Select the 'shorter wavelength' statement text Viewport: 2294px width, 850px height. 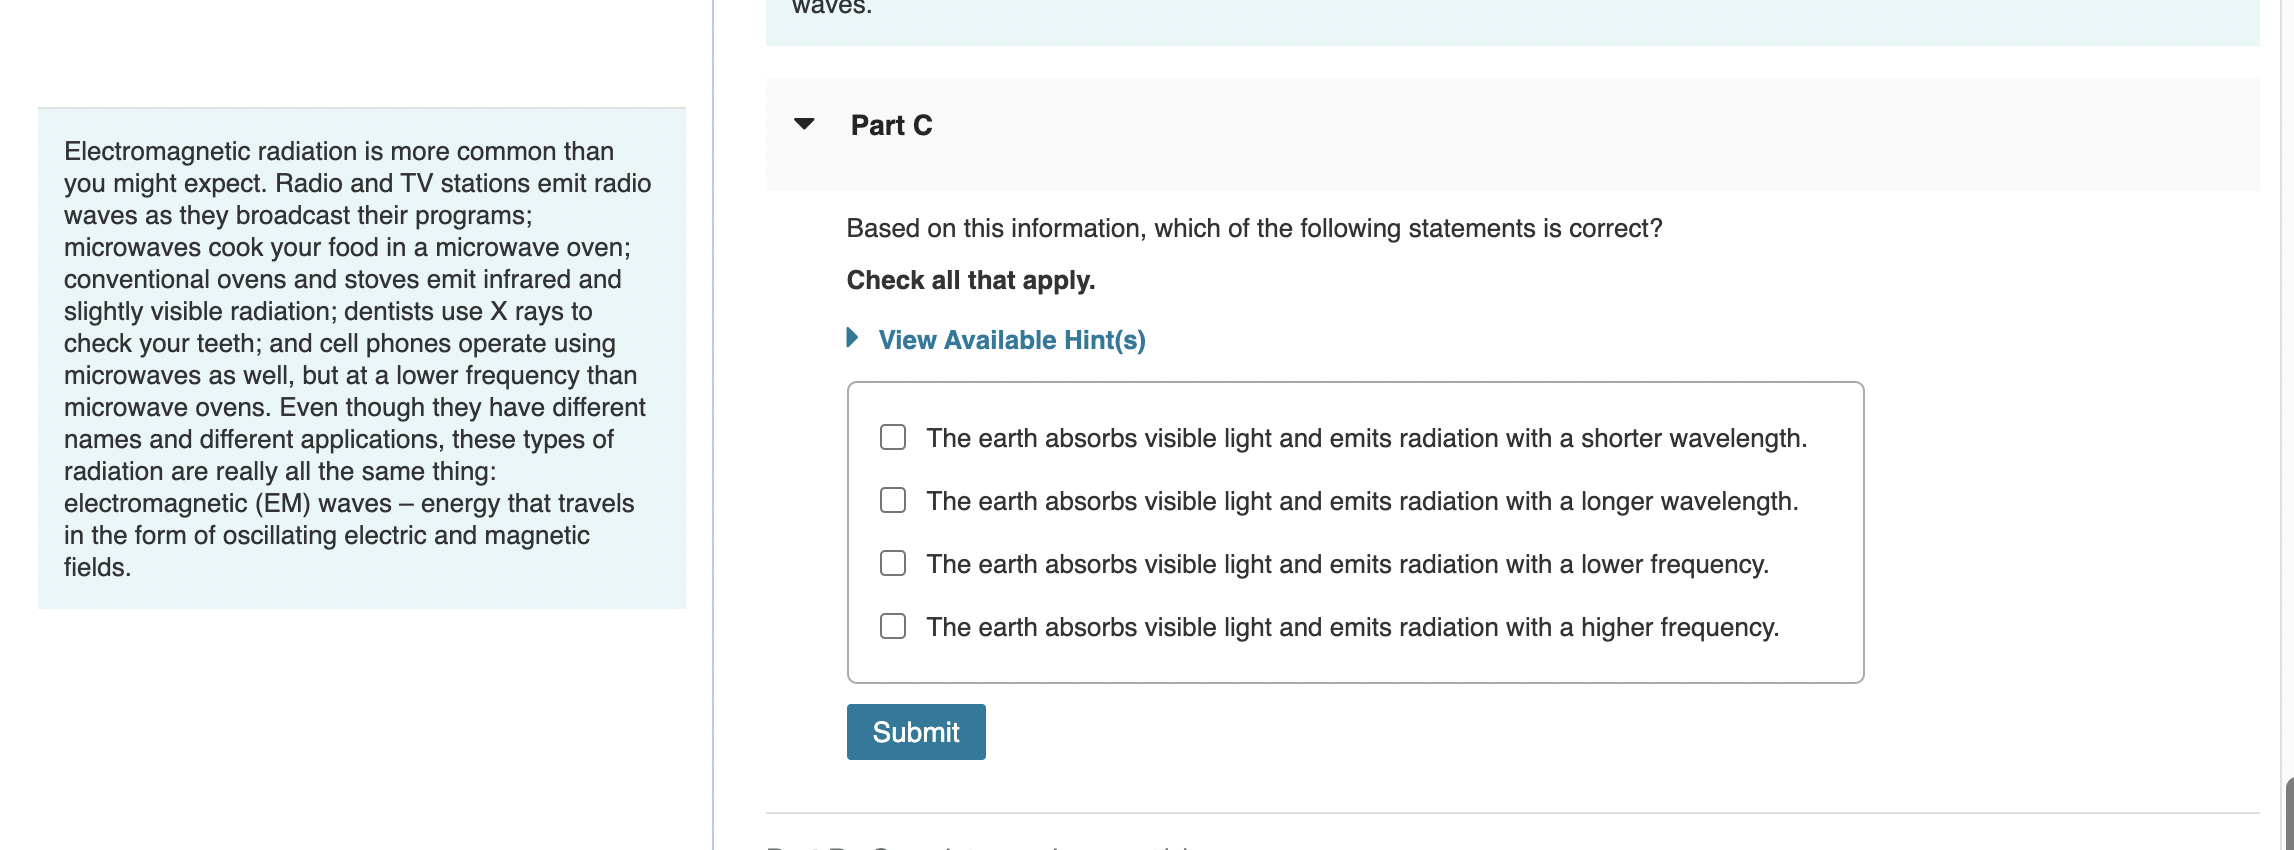pyautogui.click(x=1366, y=438)
